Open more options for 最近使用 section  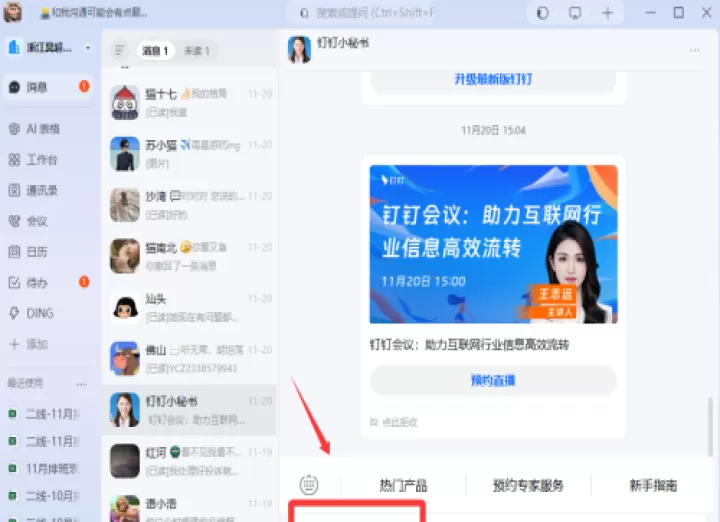pyautogui.click(x=81, y=384)
